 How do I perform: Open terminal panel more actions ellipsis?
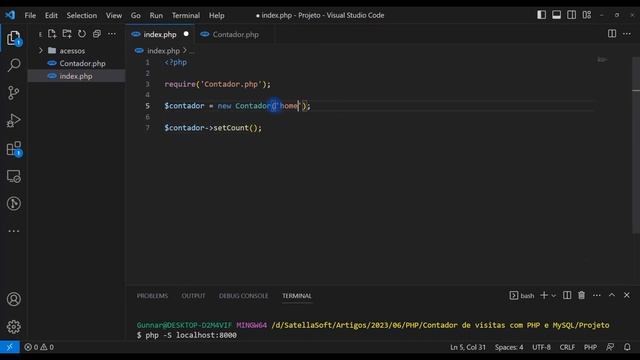pos(597,295)
